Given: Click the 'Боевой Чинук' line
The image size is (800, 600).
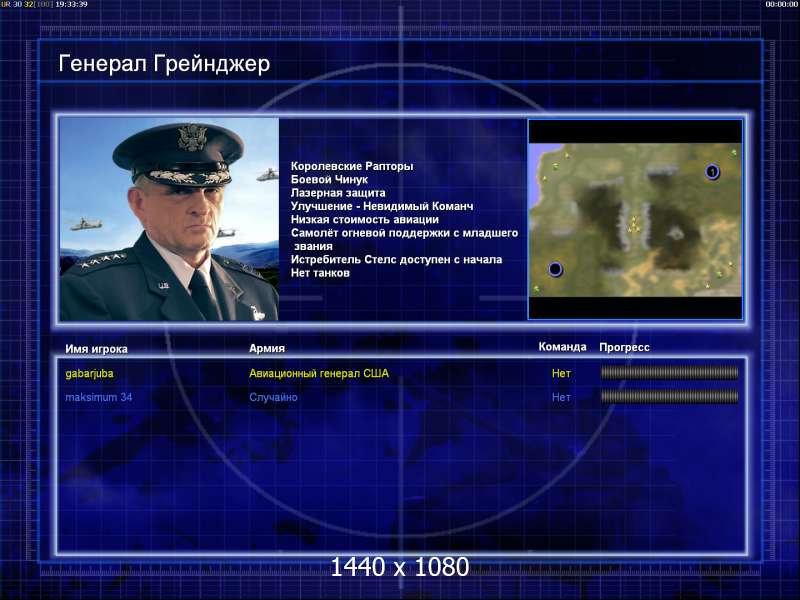Looking at the screenshot, I should [329, 180].
